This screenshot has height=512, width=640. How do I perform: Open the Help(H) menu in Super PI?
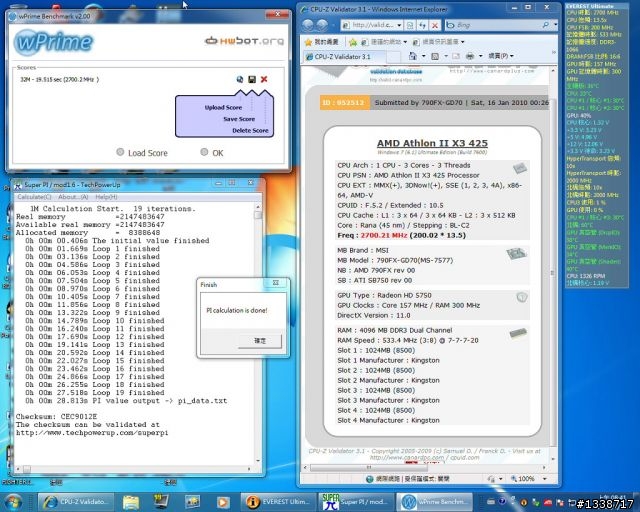point(106,197)
